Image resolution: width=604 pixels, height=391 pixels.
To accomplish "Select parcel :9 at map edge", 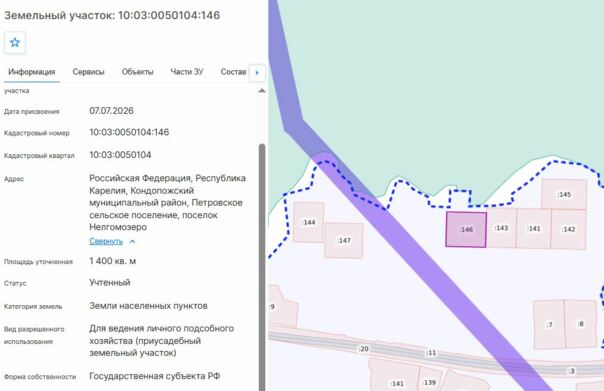I will (x=282, y=306).
